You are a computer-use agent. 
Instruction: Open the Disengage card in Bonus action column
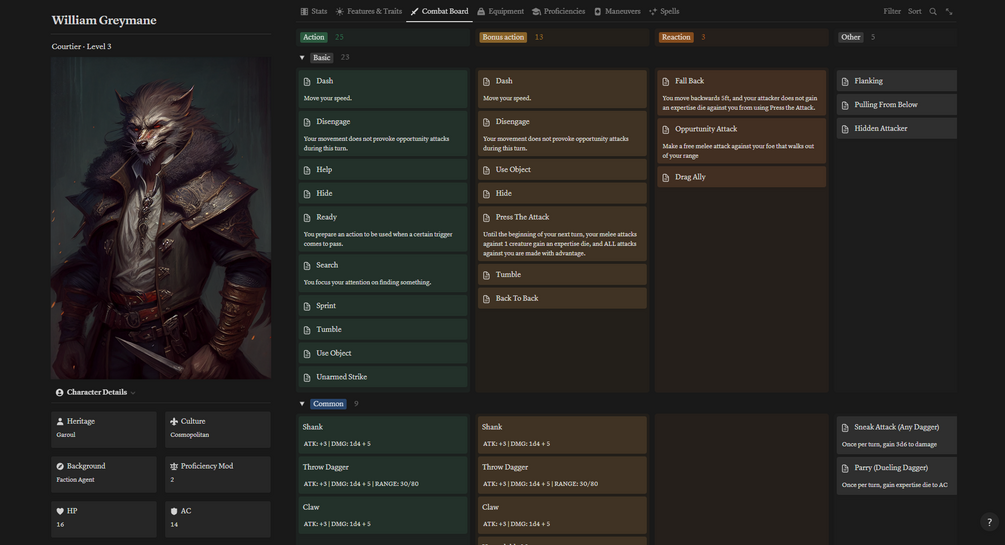pos(562,133)
